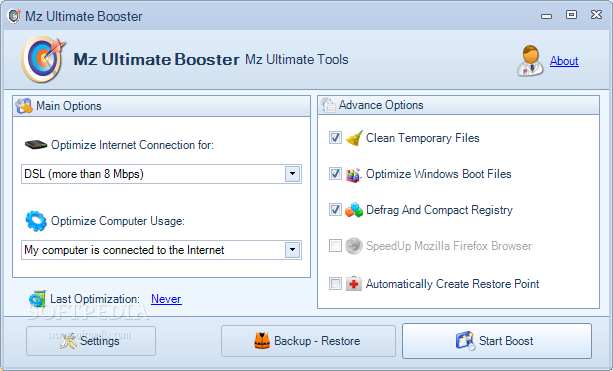
Task: Click the Start Boost button
Action: click(x=497, y=341)
